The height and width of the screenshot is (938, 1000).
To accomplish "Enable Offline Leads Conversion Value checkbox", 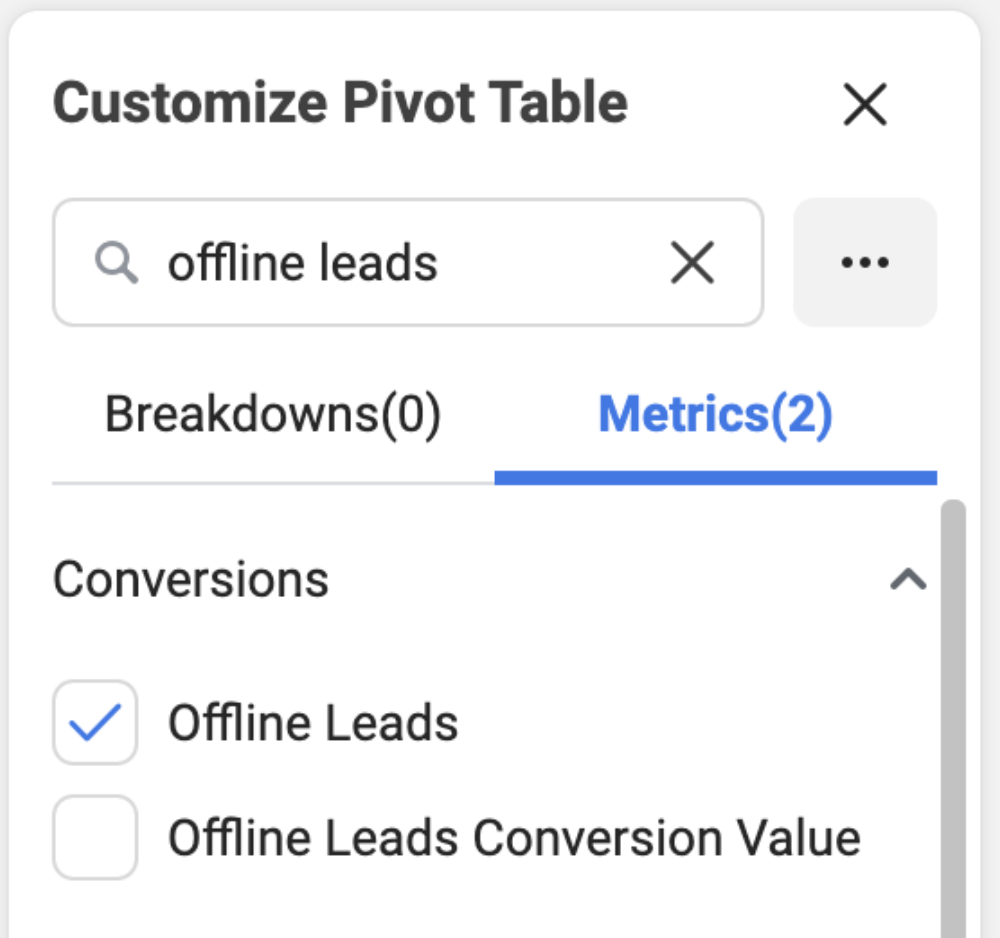I will click(x=95, y=837).
